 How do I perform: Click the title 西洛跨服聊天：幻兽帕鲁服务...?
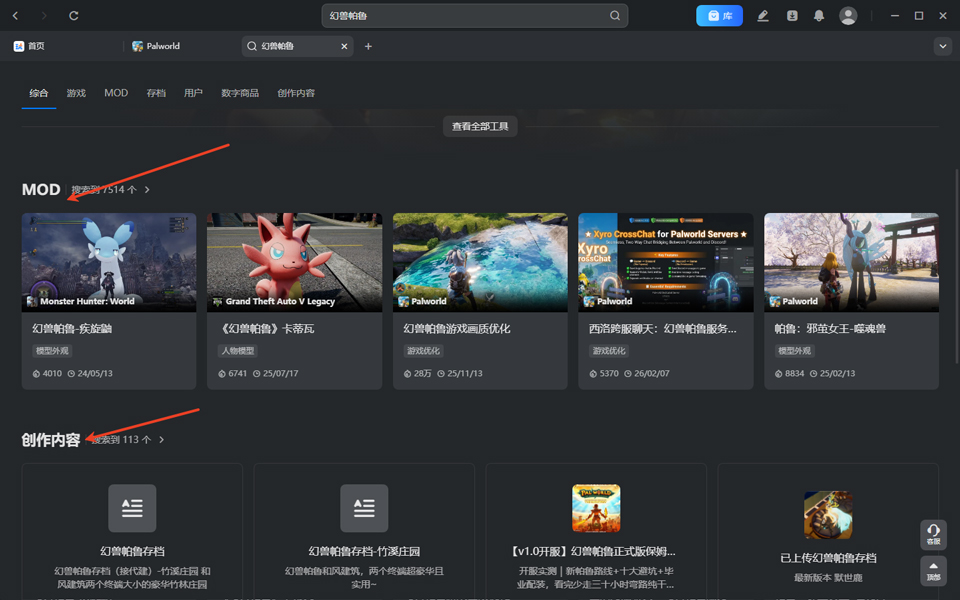(x=662, y=329)
